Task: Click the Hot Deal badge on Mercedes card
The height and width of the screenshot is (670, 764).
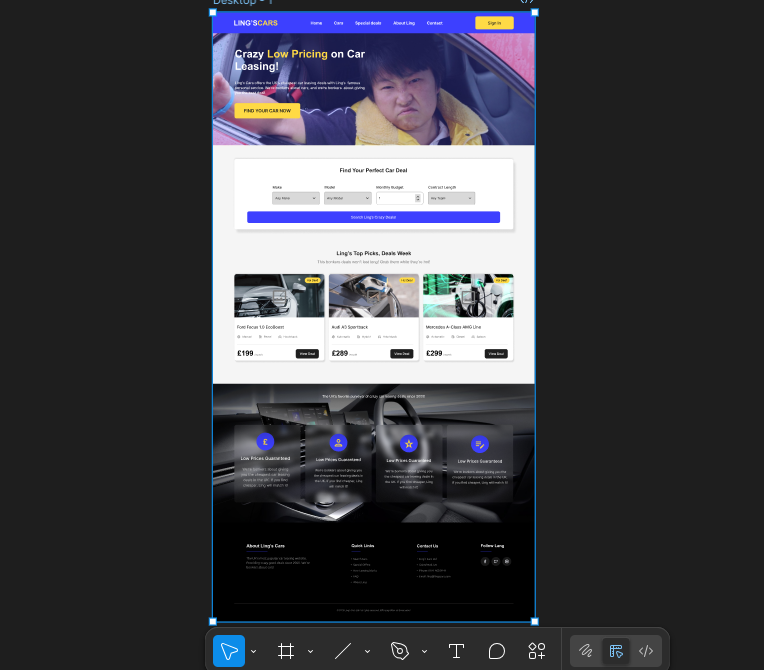Action: click(501, 280)
